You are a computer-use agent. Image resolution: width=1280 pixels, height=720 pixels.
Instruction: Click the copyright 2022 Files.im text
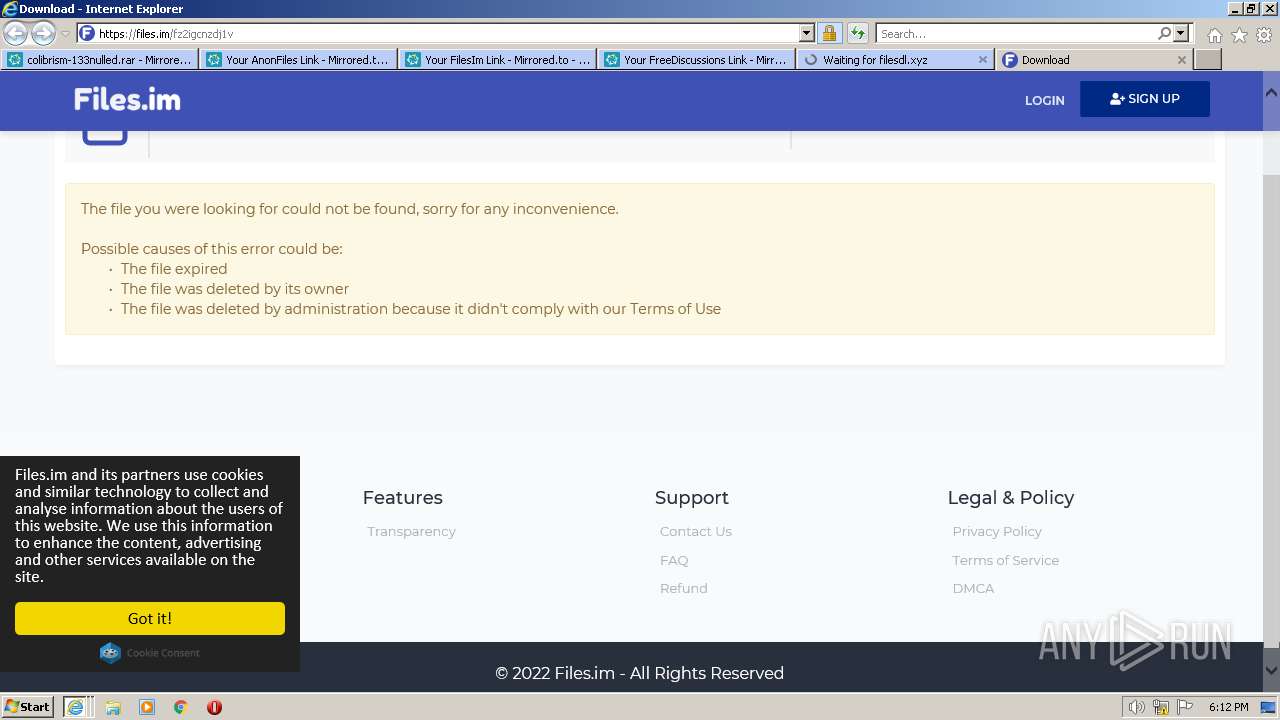point(640,673)
